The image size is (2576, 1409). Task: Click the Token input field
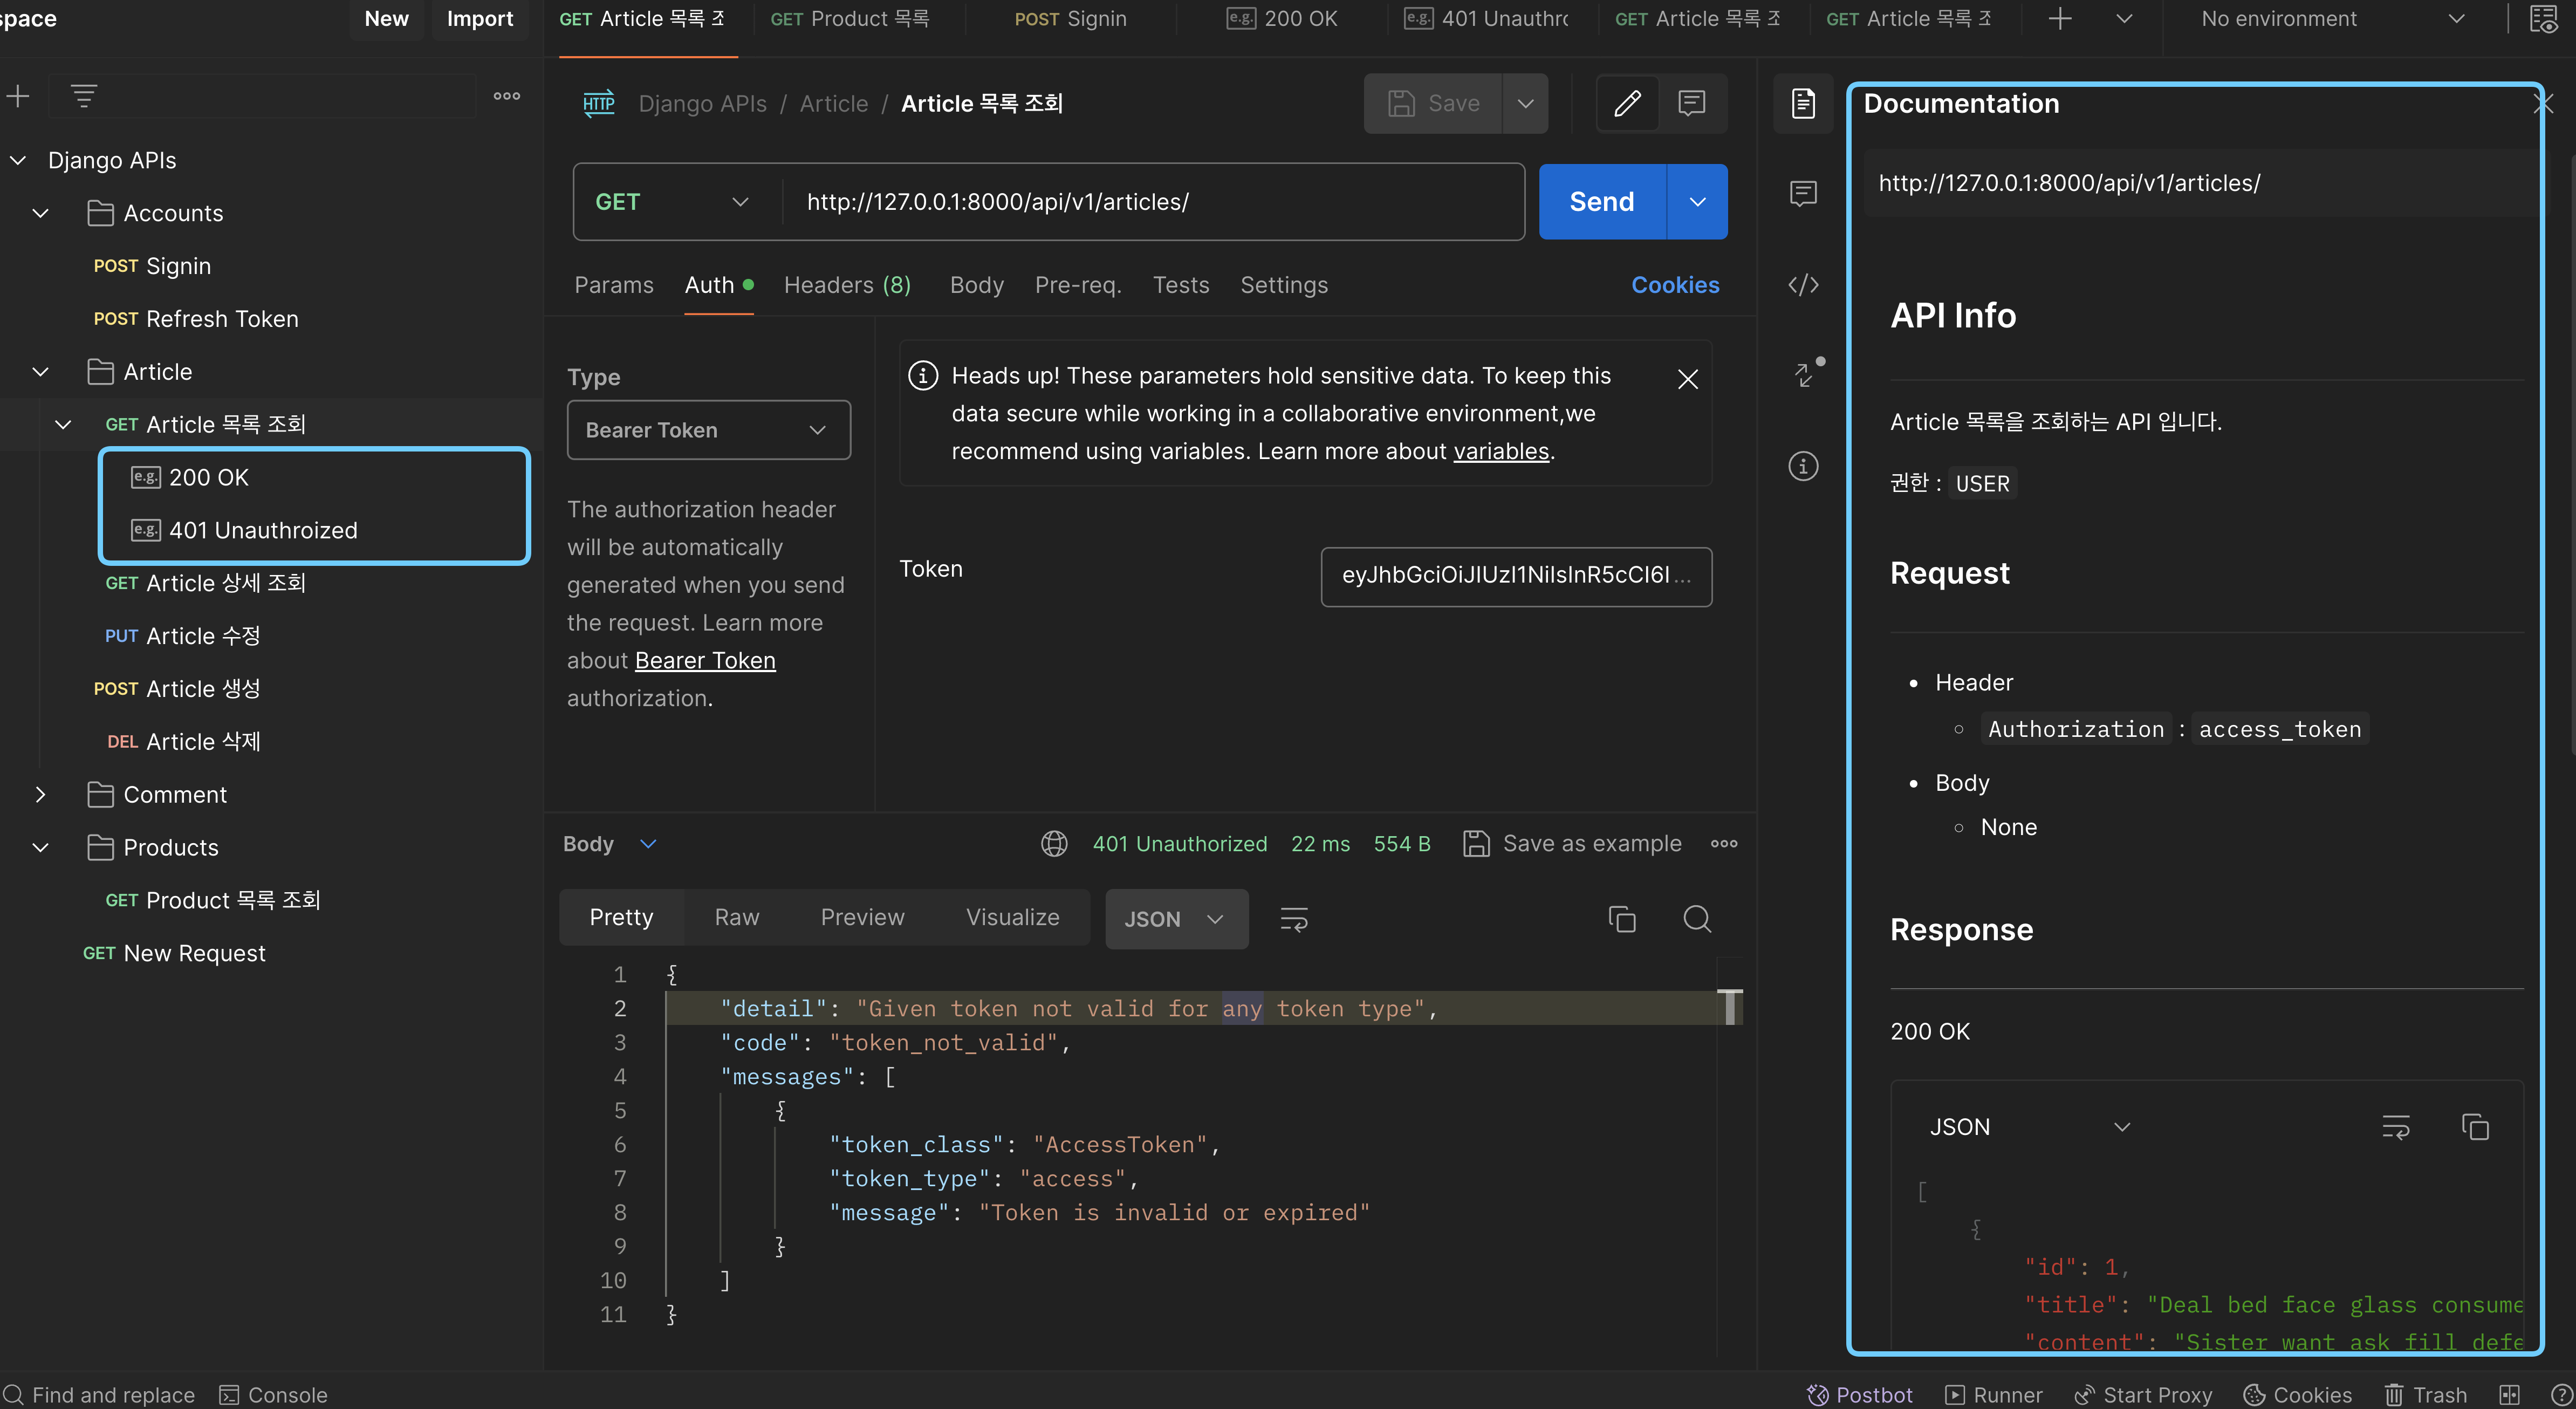click(x=1515, y=576)
